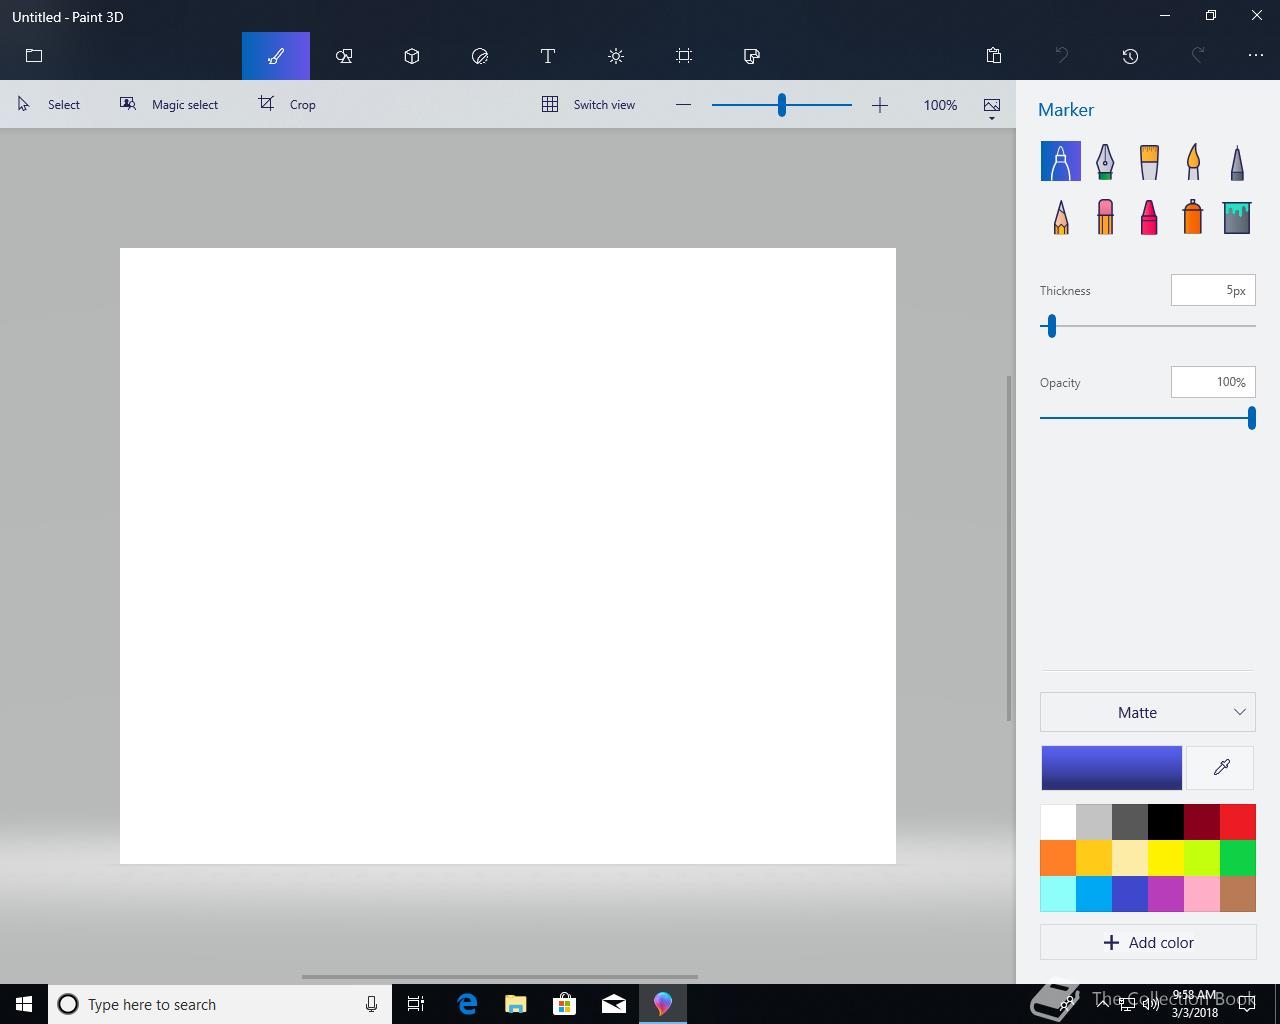
Task: Expand the Matte material dropdown
Action: click(x=1148, y=712)
